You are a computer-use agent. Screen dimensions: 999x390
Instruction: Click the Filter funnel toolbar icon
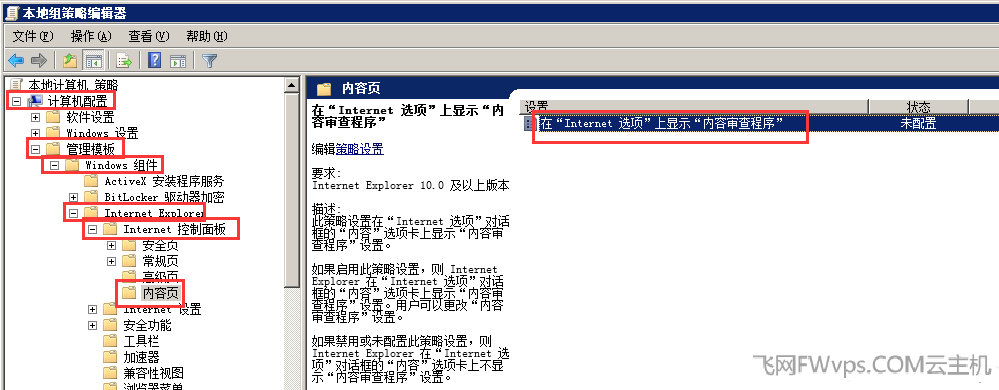coord(210,61)
